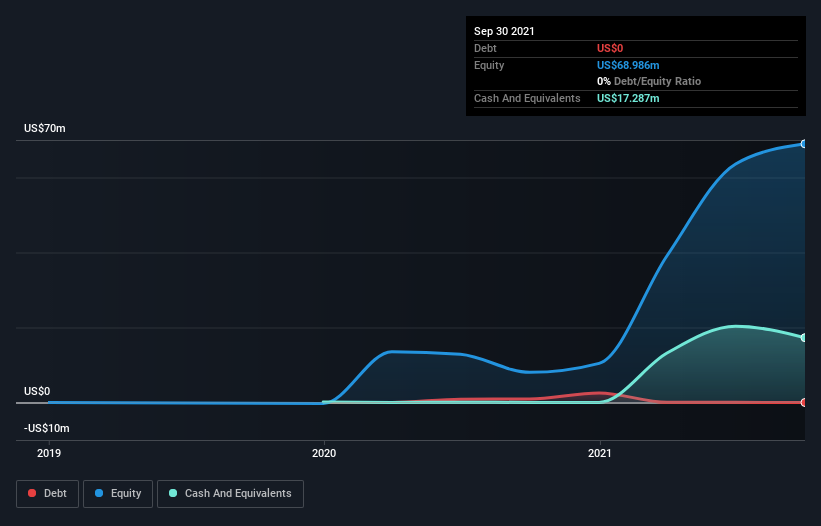This screenshot has width=821, height=526.
Task: Click Cash And Equivalents label in tooltip
Action: tap(527, 98)
